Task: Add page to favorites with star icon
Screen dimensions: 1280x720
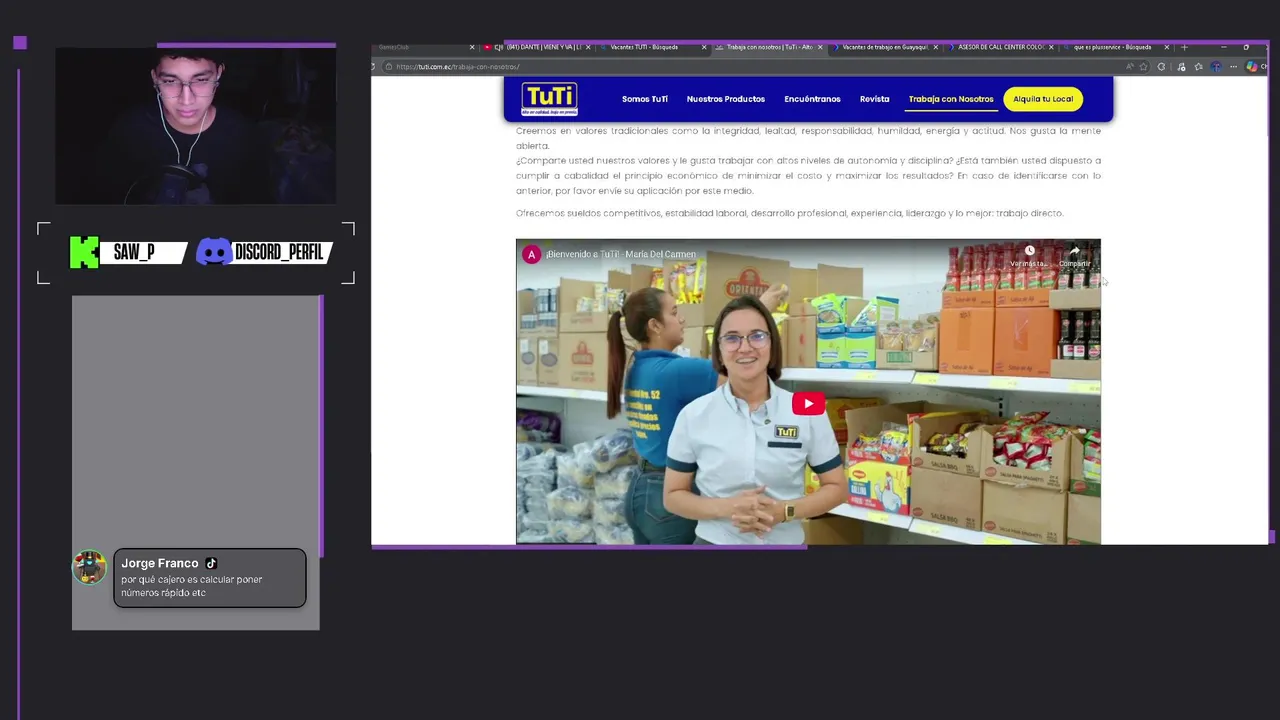Action: tap(1143, 67)
